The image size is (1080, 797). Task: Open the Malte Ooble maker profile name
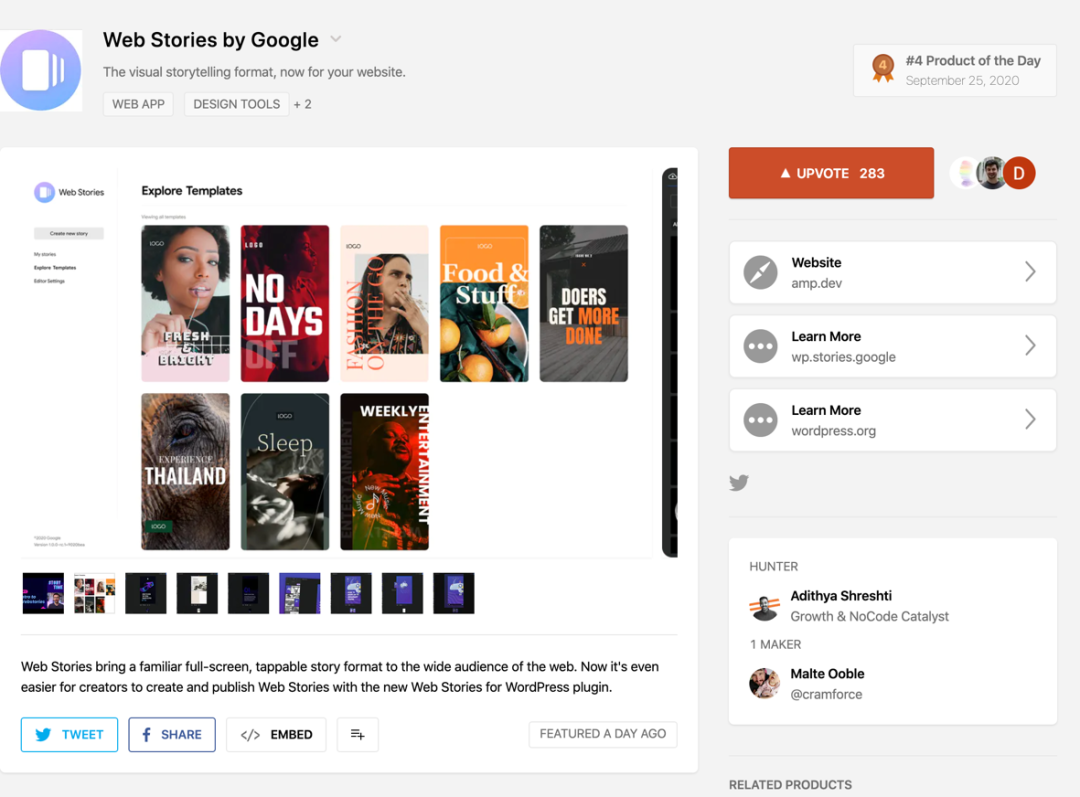pyautogui.click(x=827, y=674)
